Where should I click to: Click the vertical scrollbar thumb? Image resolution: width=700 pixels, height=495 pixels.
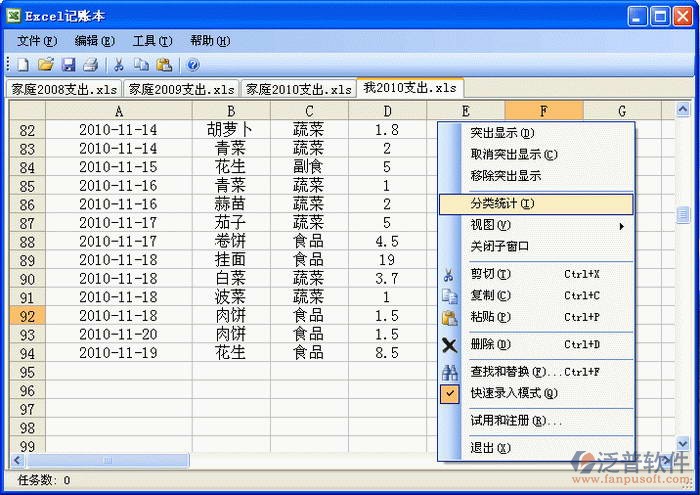click(683, 215)
